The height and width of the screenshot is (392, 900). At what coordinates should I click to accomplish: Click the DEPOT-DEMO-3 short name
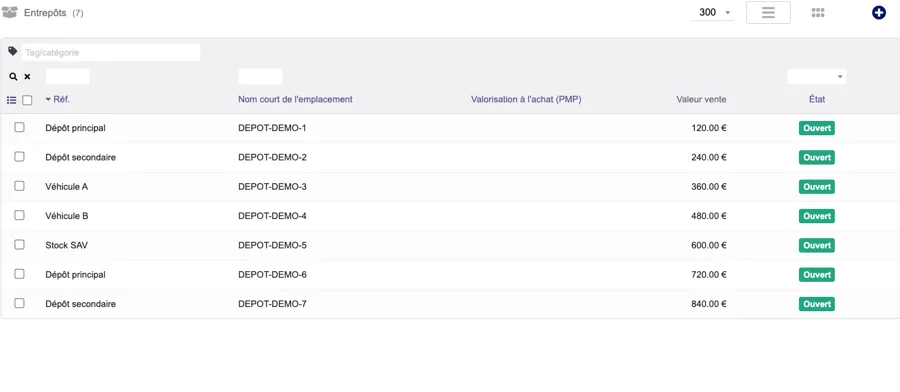[272, 187]
